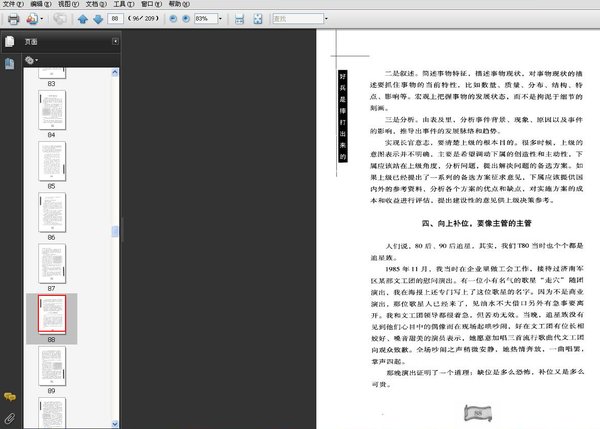600x429 pixels.
Task: Select page 86 thumbnail
Action: click(52, 212)
